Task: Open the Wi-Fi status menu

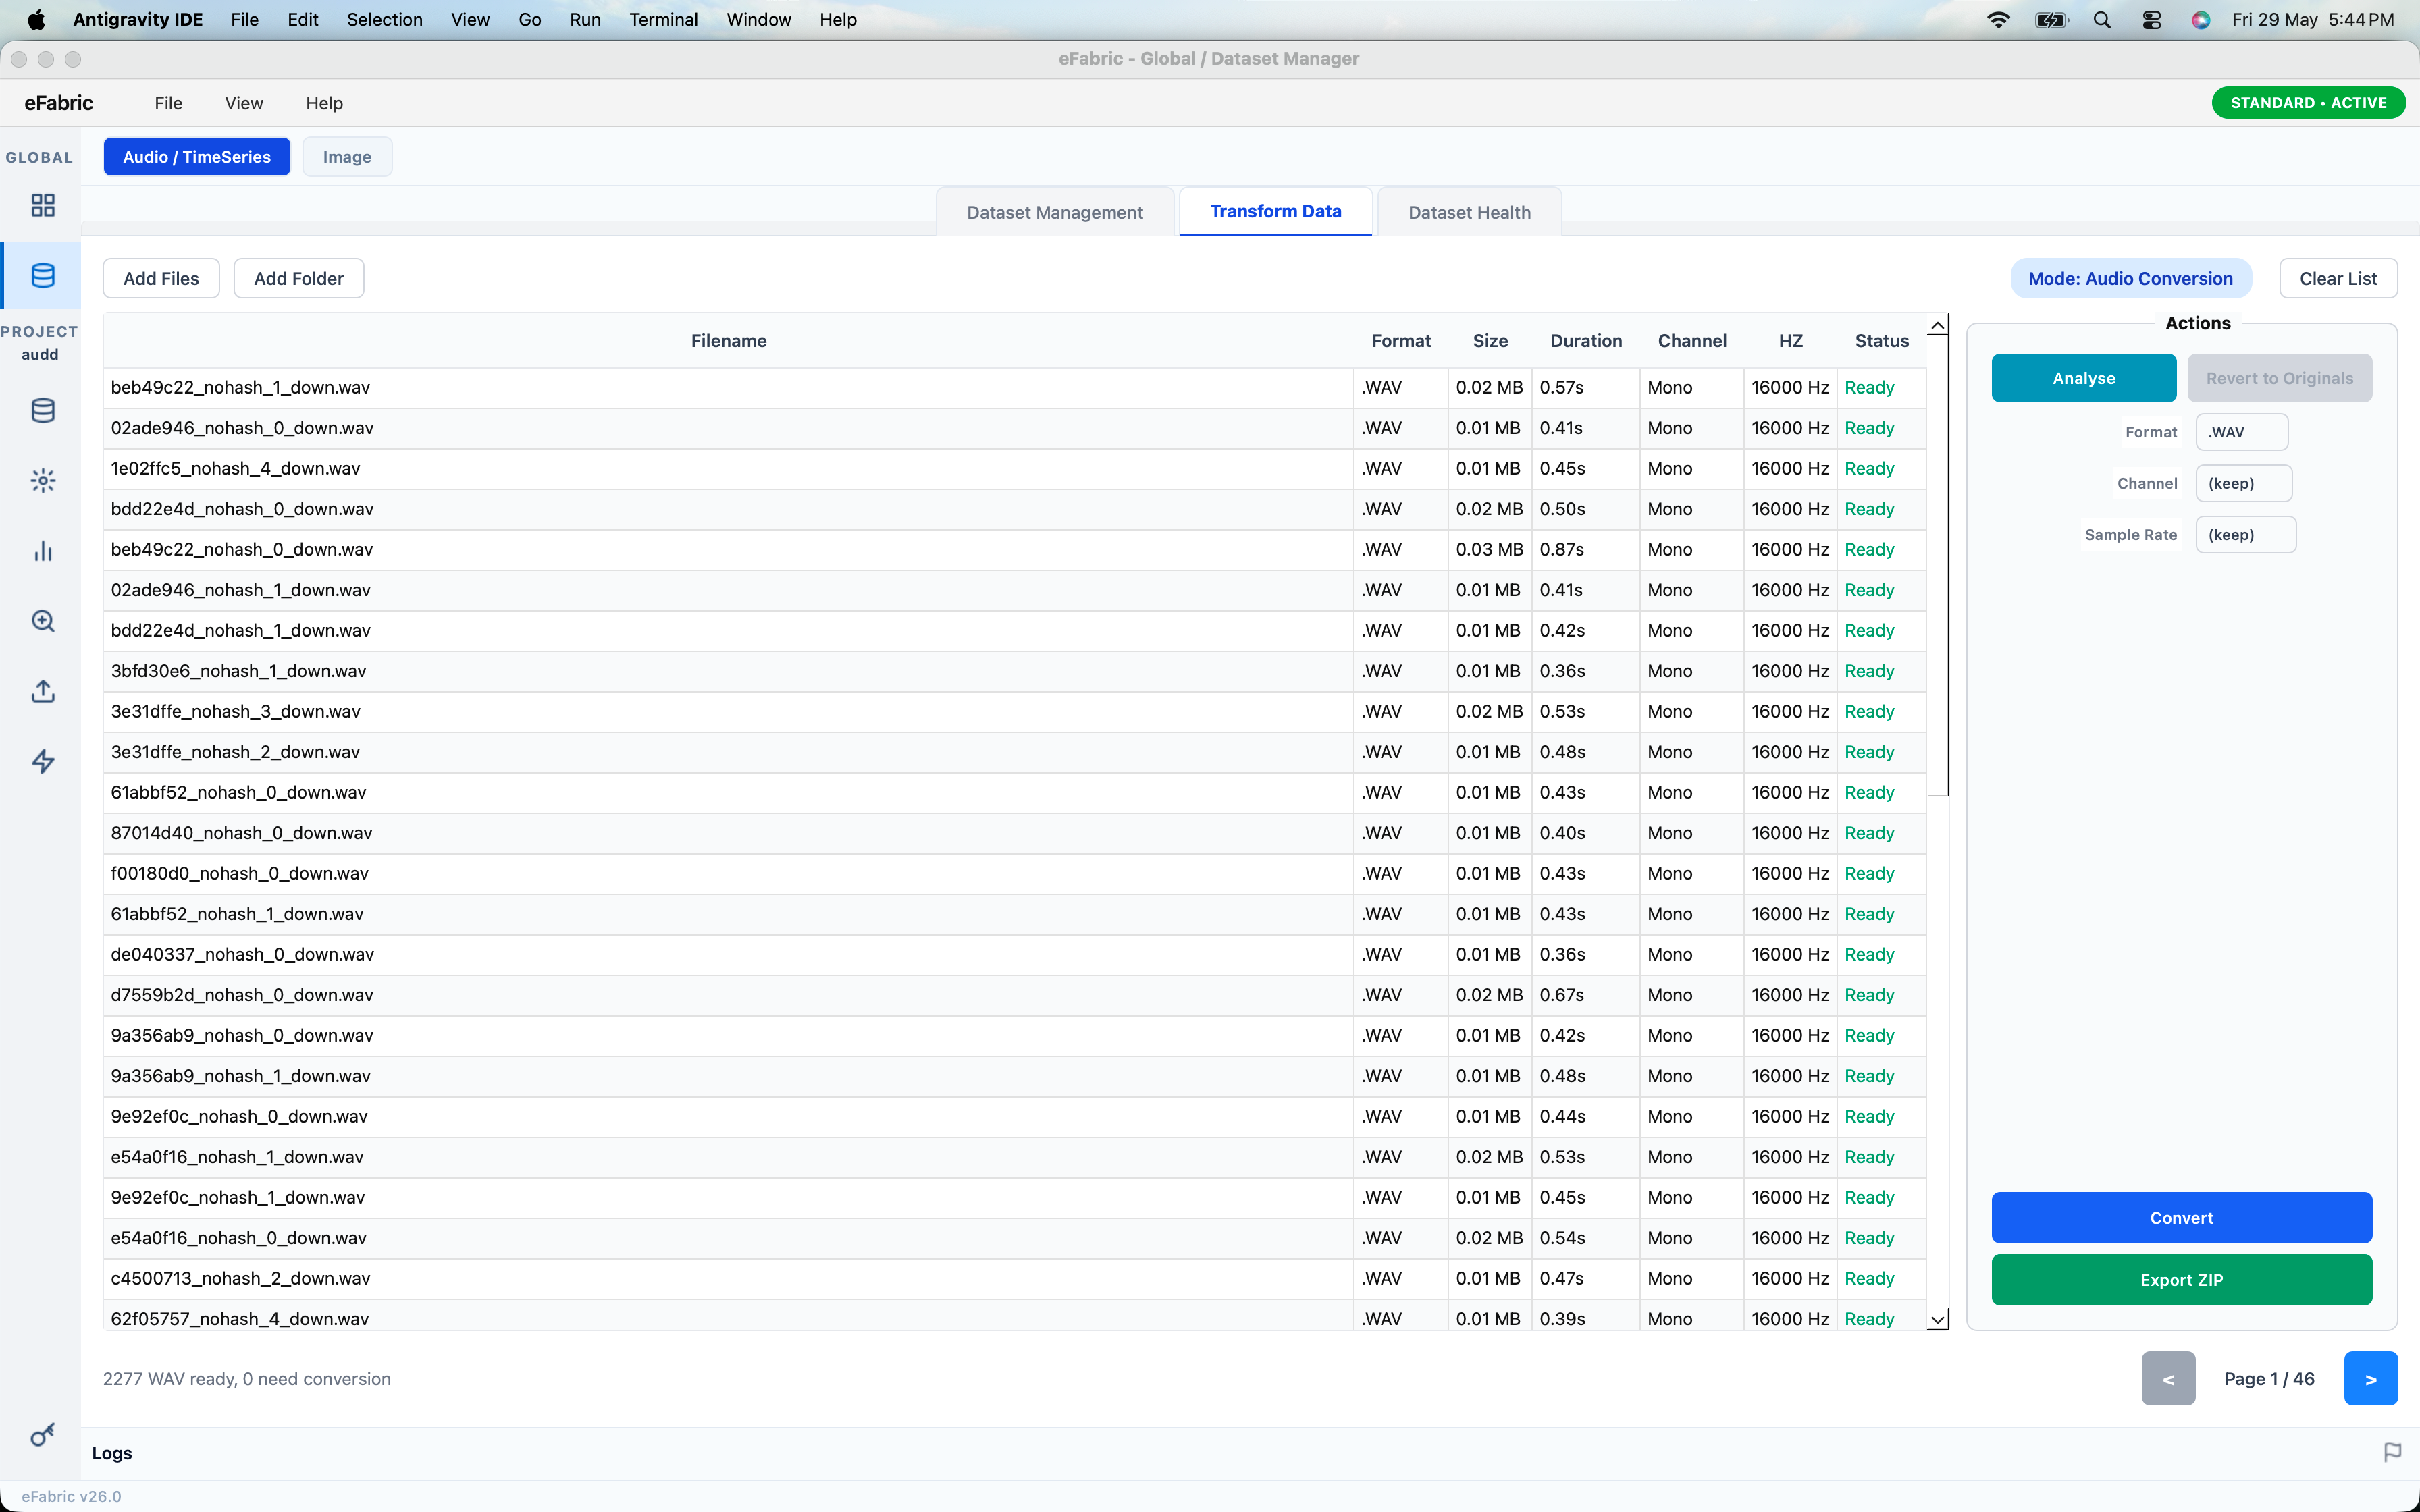Action: click(1998, 19)
